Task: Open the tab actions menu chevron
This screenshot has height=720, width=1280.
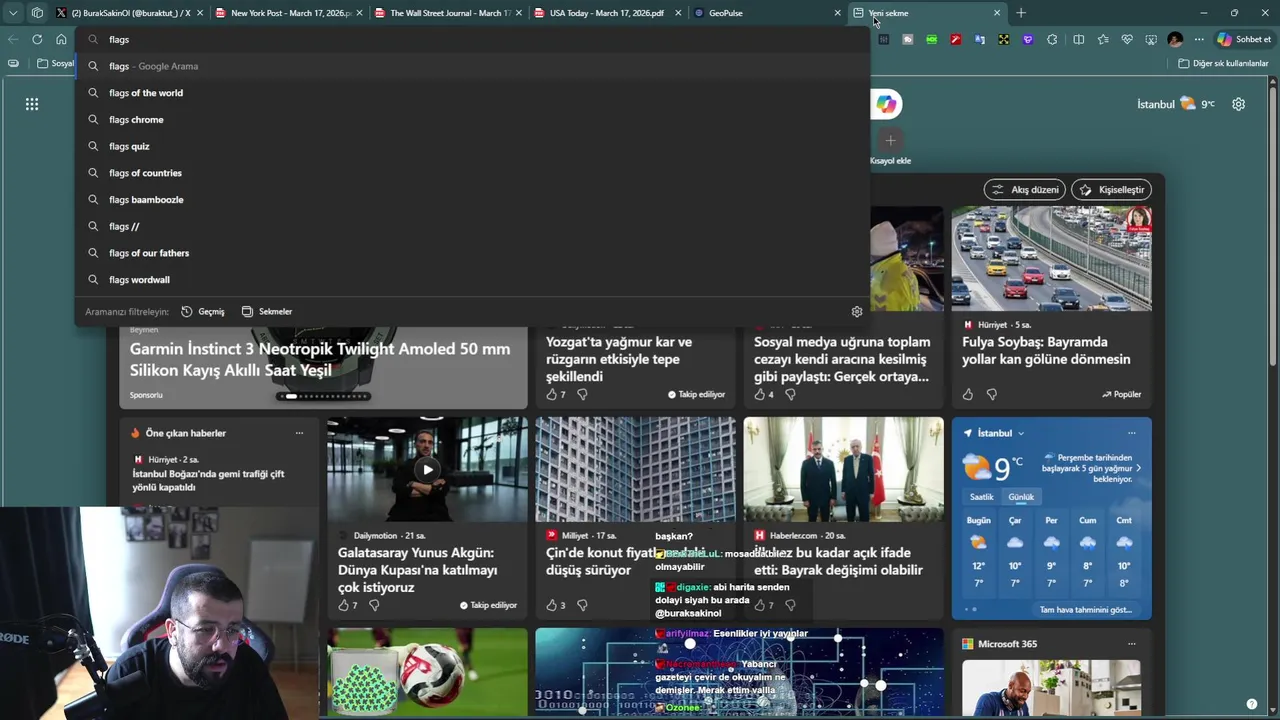Action: 13,13
